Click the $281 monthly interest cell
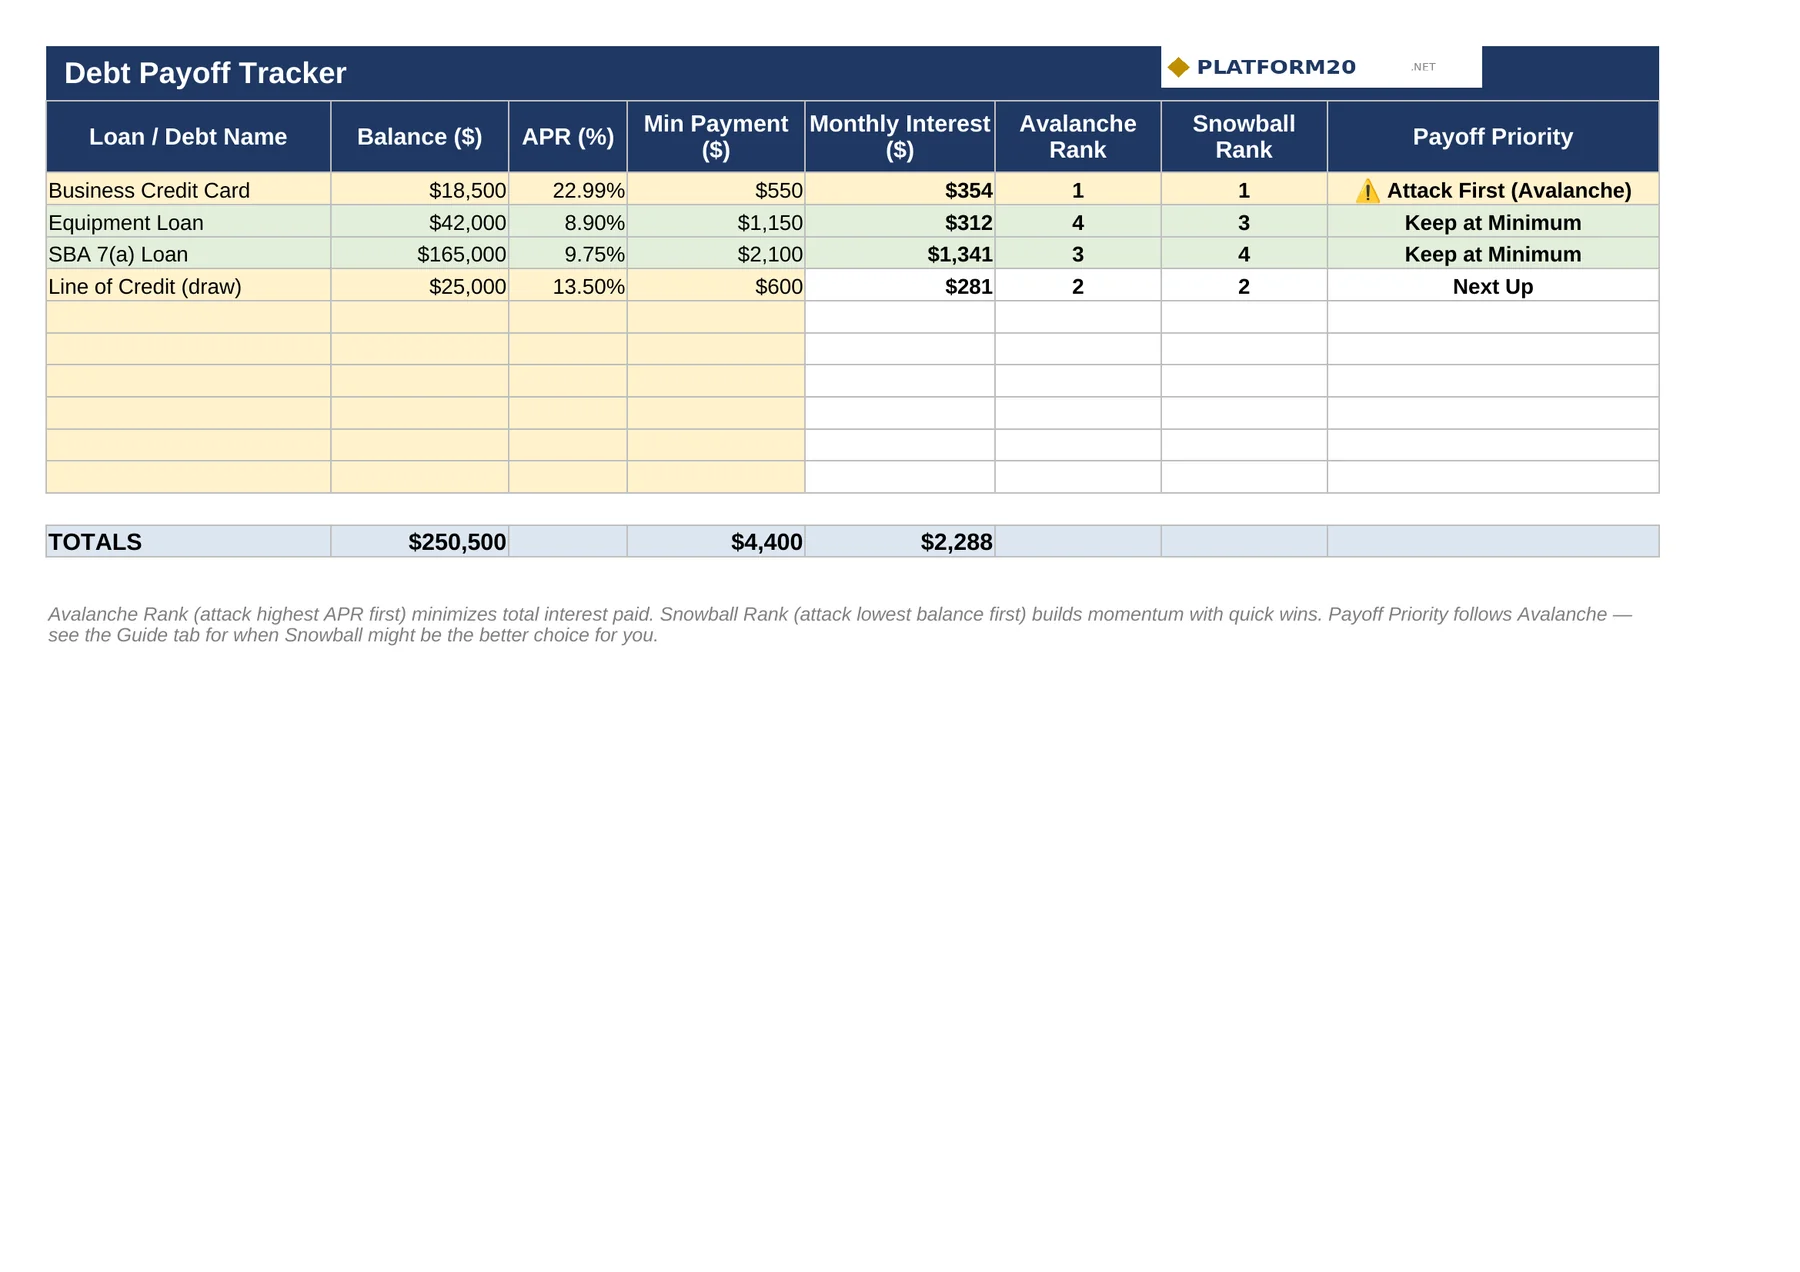Image resolution: width=1800 pixels, height=1272 pixels. [x=900, y=286]
